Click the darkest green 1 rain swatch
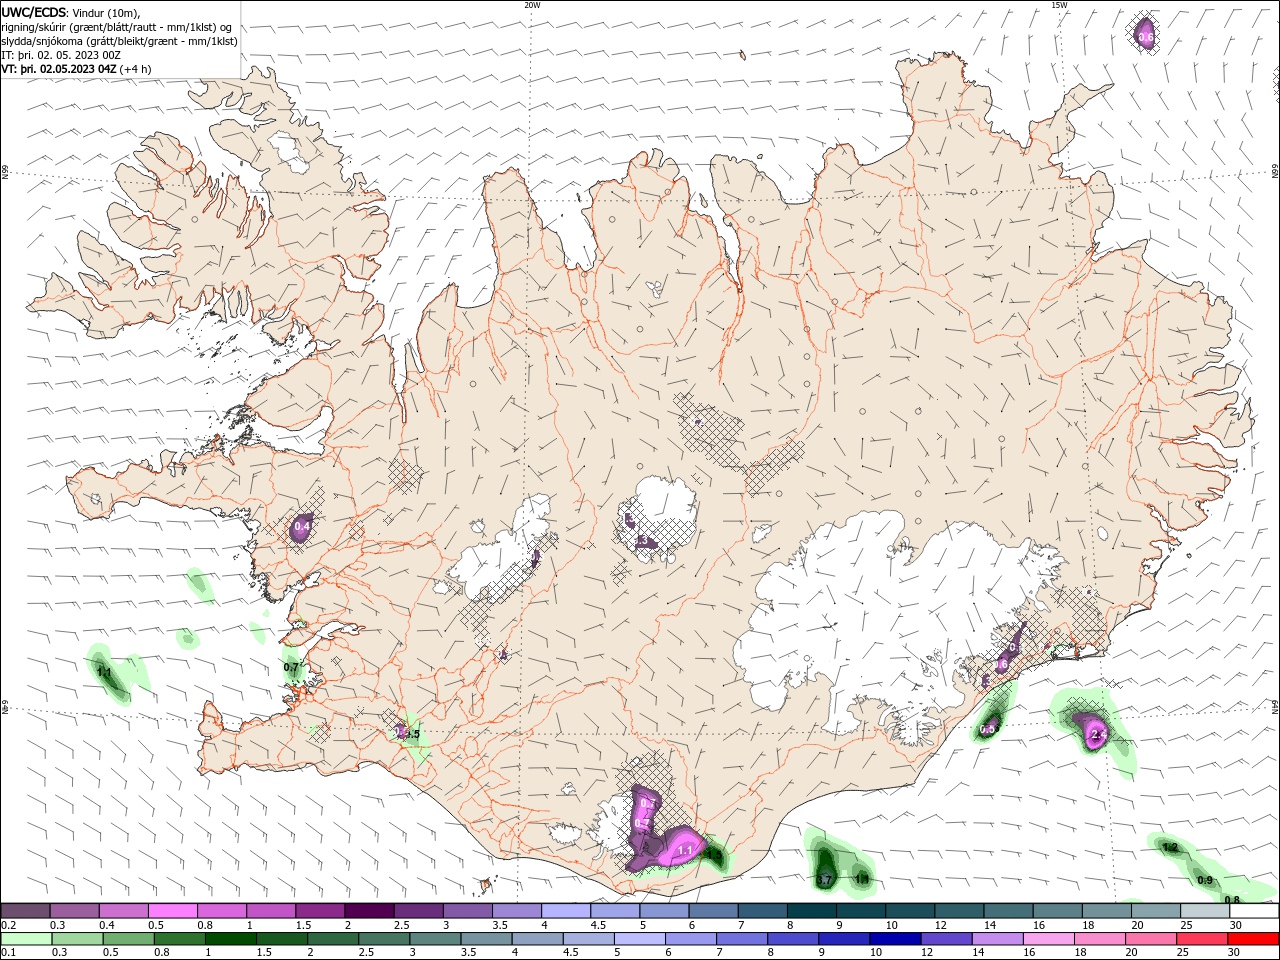The height and width of the screenshot is (960, 1280). [230, 938]
